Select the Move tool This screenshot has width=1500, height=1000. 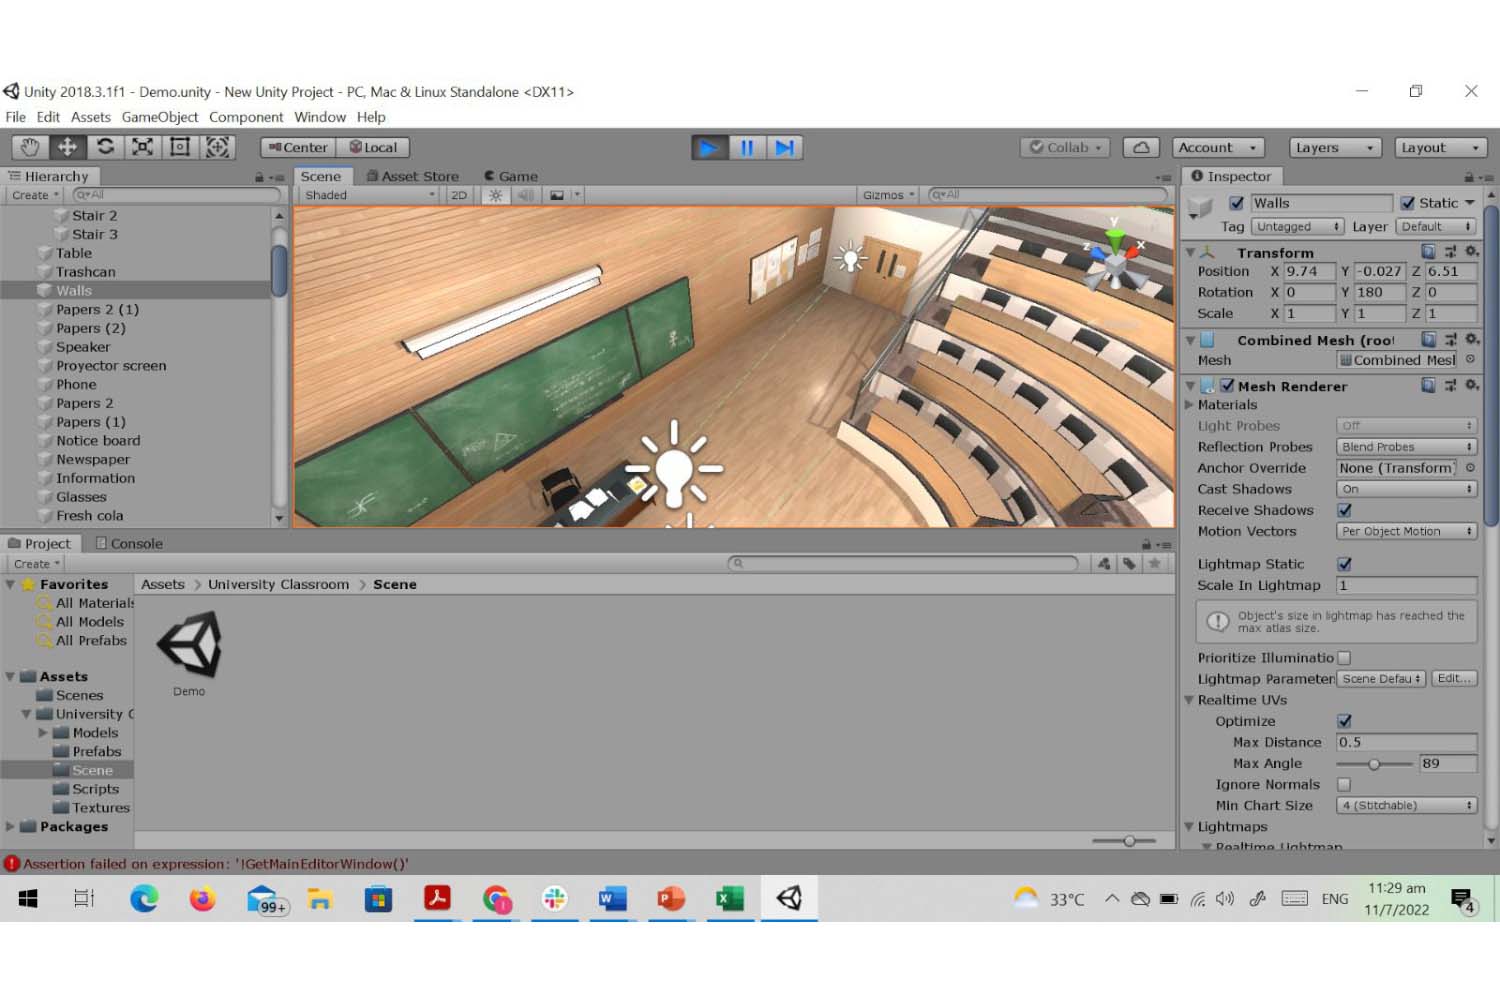click(67, 147)
